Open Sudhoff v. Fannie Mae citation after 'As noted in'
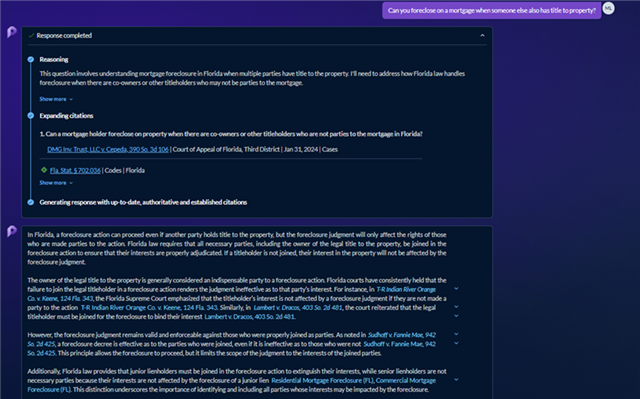640x399 pixels. click(402, 335)
